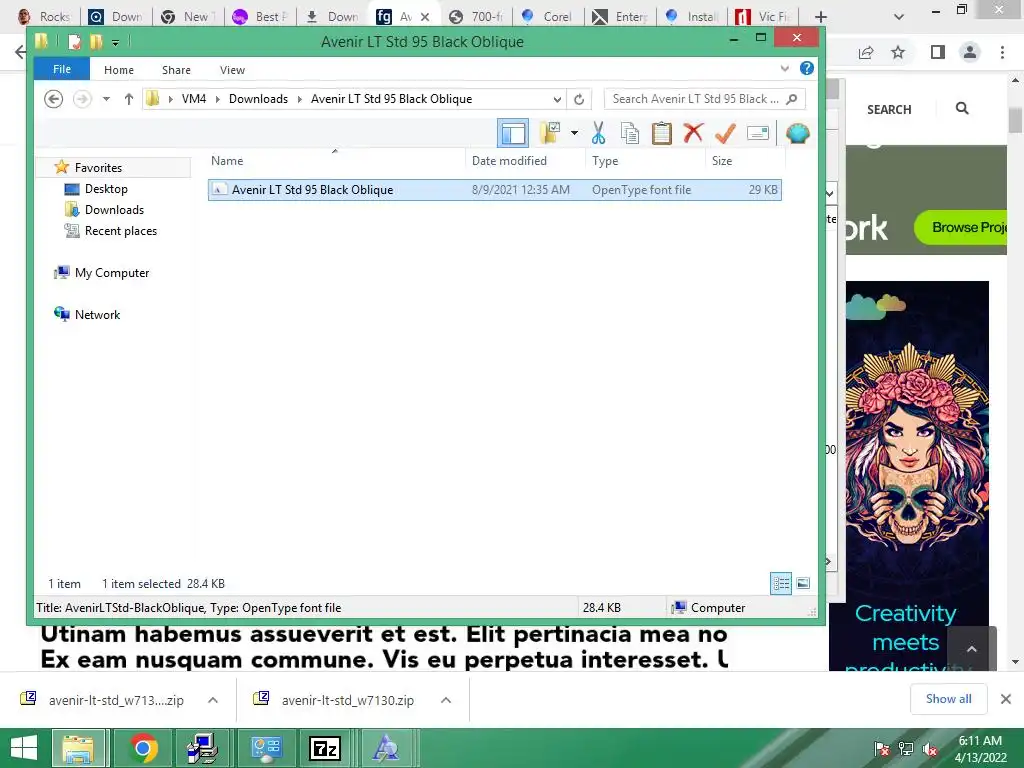The height and width of the screenshot is (768, 1024).
Task: Click the rename label toolbar icon
Action: click(758, 133)
